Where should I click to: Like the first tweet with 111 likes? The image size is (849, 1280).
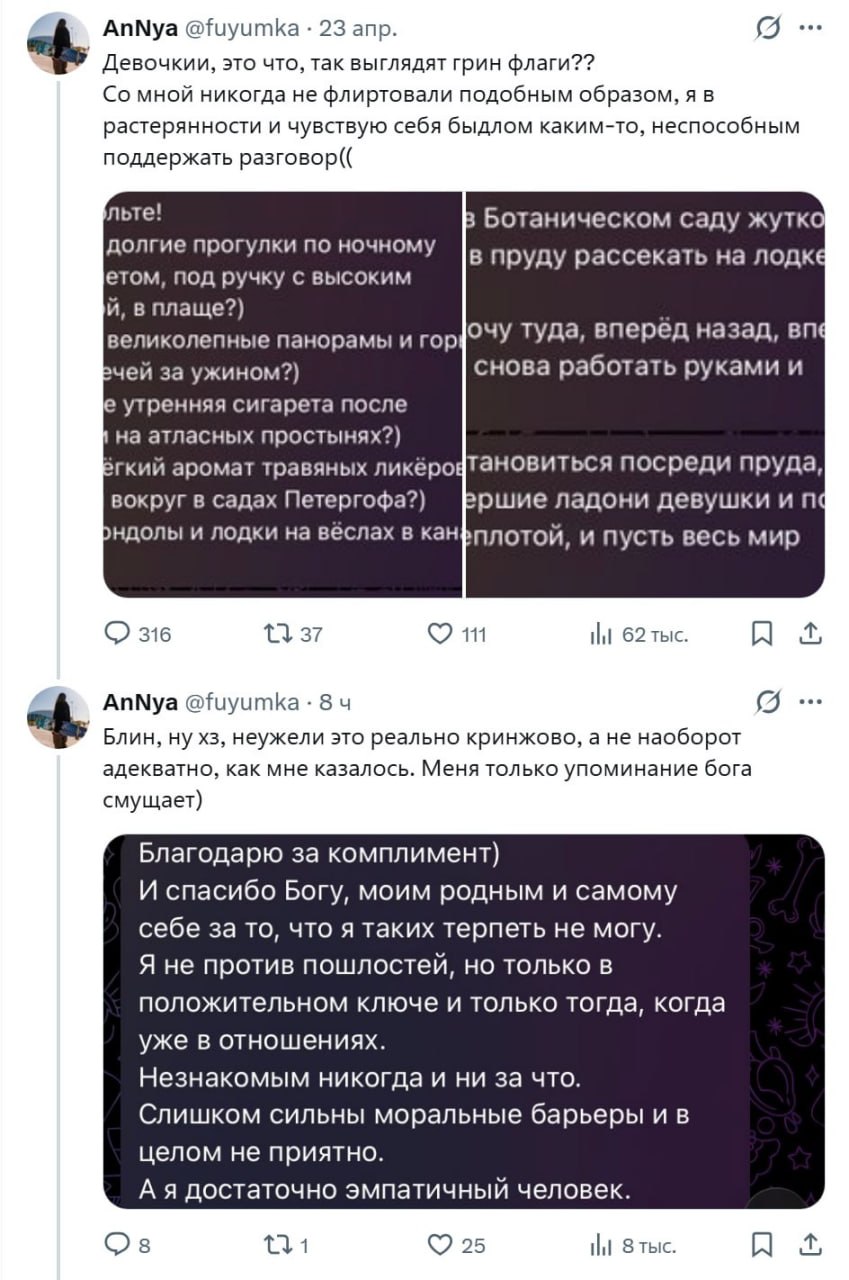coord(439,634)
